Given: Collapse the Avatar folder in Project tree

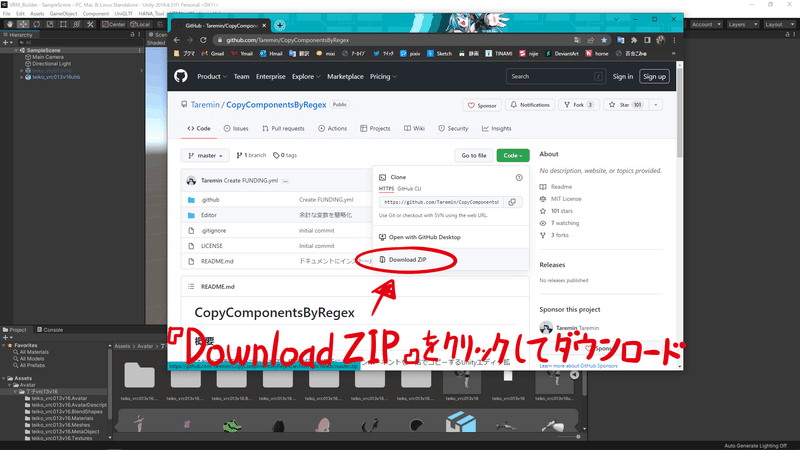Looking at the screenshot, I should tap(10, 385).
